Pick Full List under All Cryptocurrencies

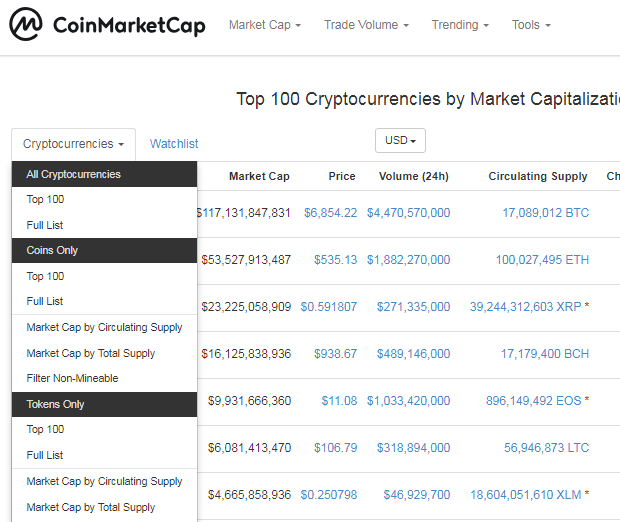tap(45, 225)
